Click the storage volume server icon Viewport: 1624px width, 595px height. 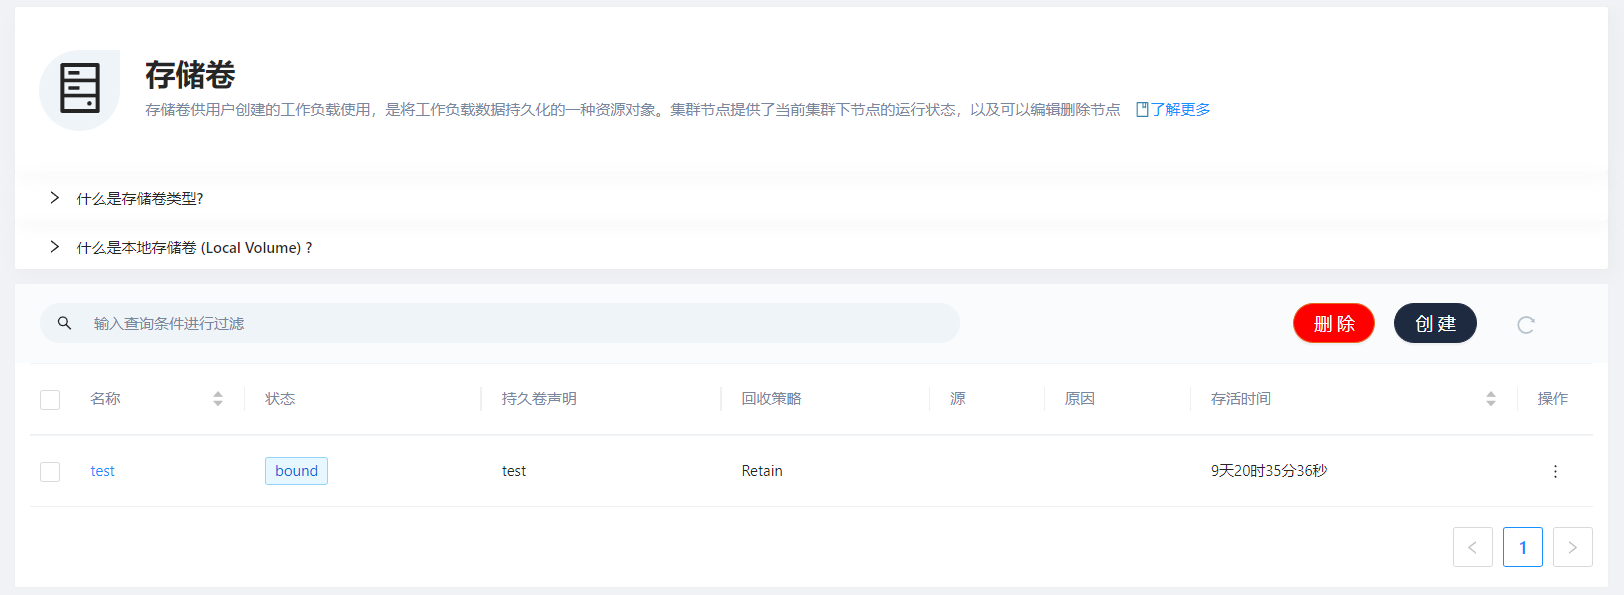coord(80,88)
